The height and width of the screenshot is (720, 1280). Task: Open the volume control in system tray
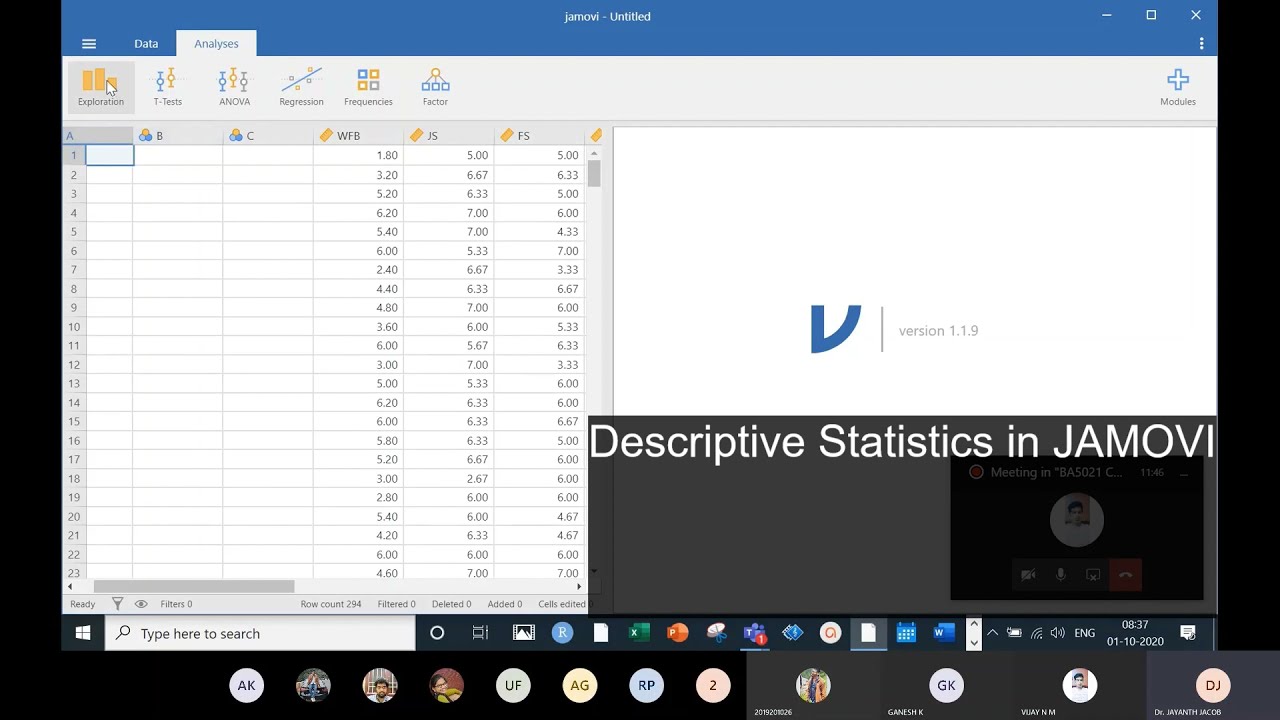(1058, 633)
